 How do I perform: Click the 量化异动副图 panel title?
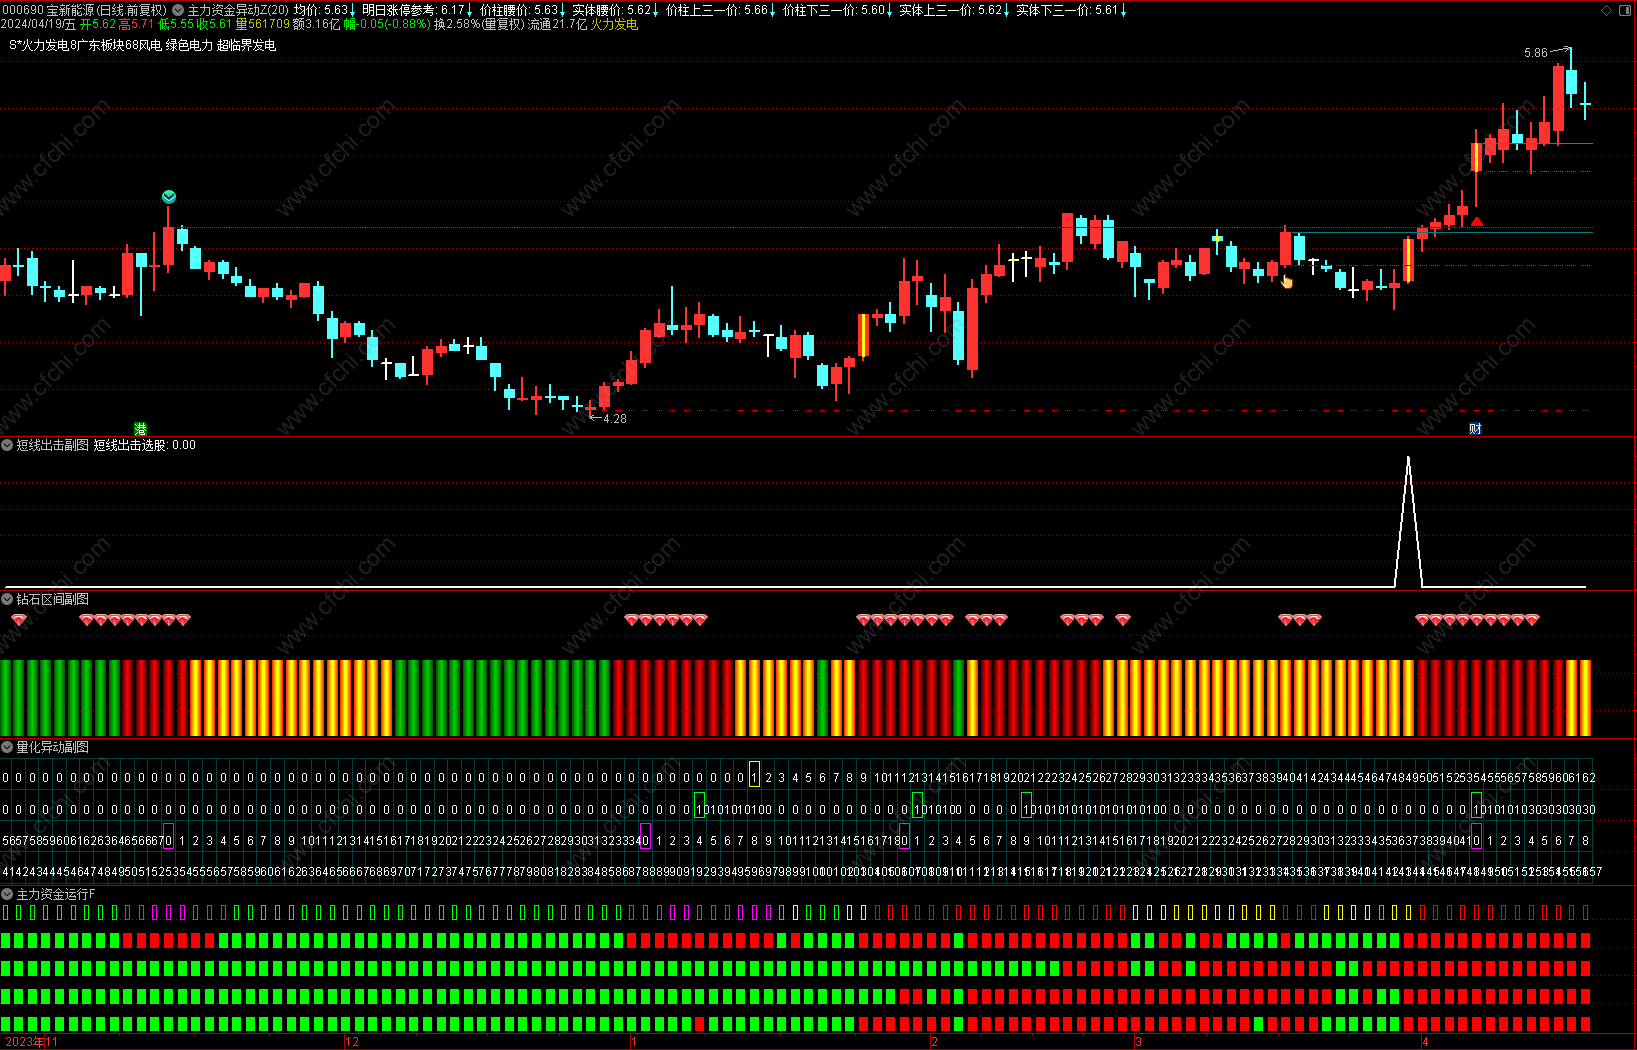pos(52,747)
